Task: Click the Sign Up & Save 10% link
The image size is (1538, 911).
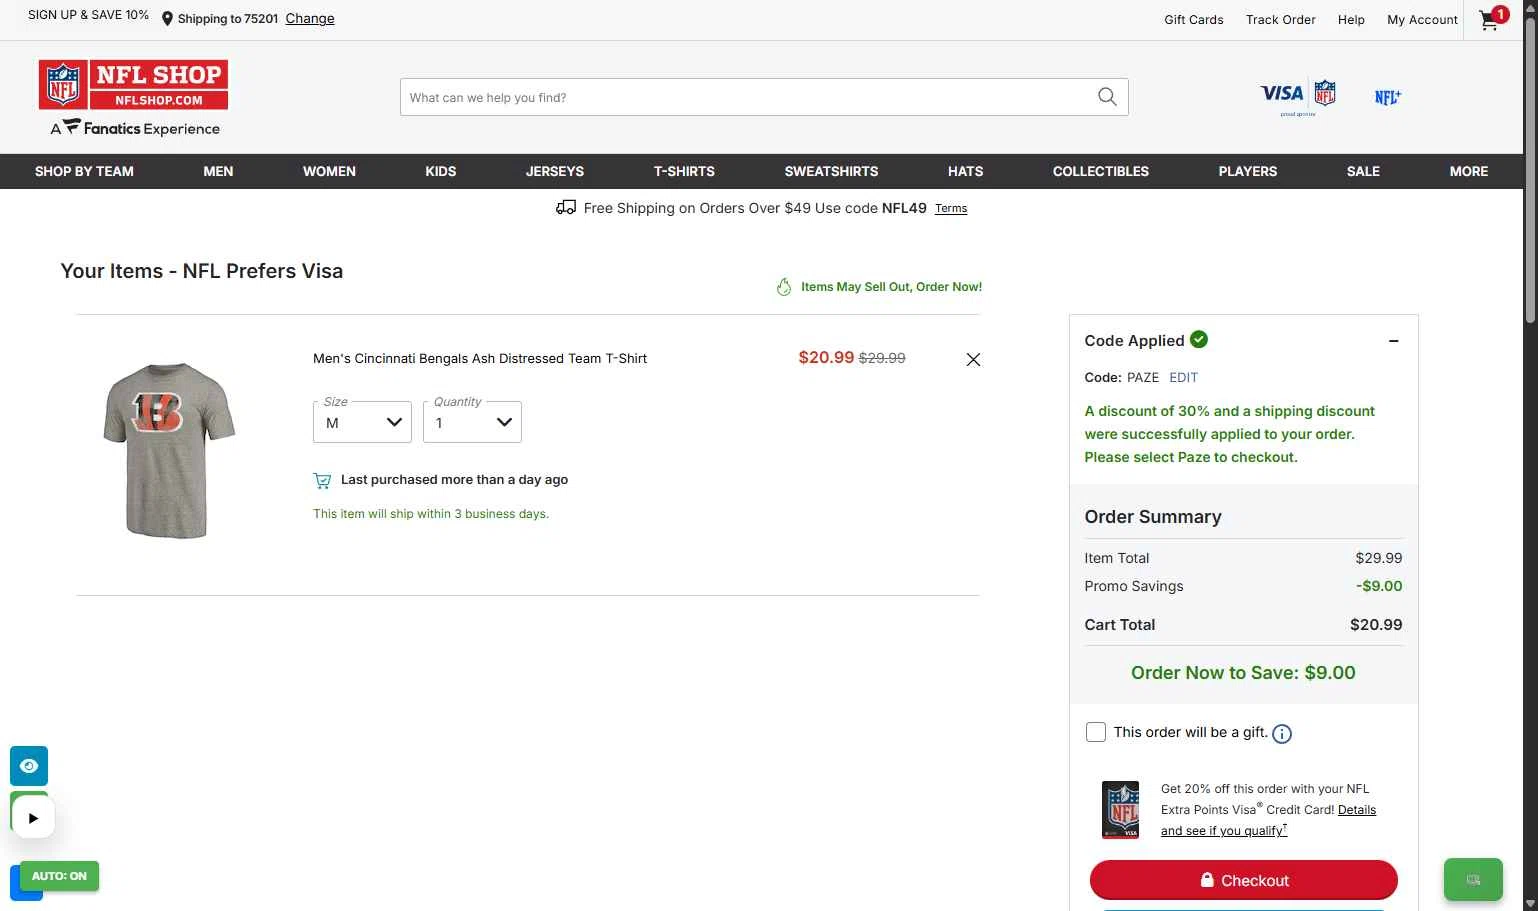Action: coord(88,15)
